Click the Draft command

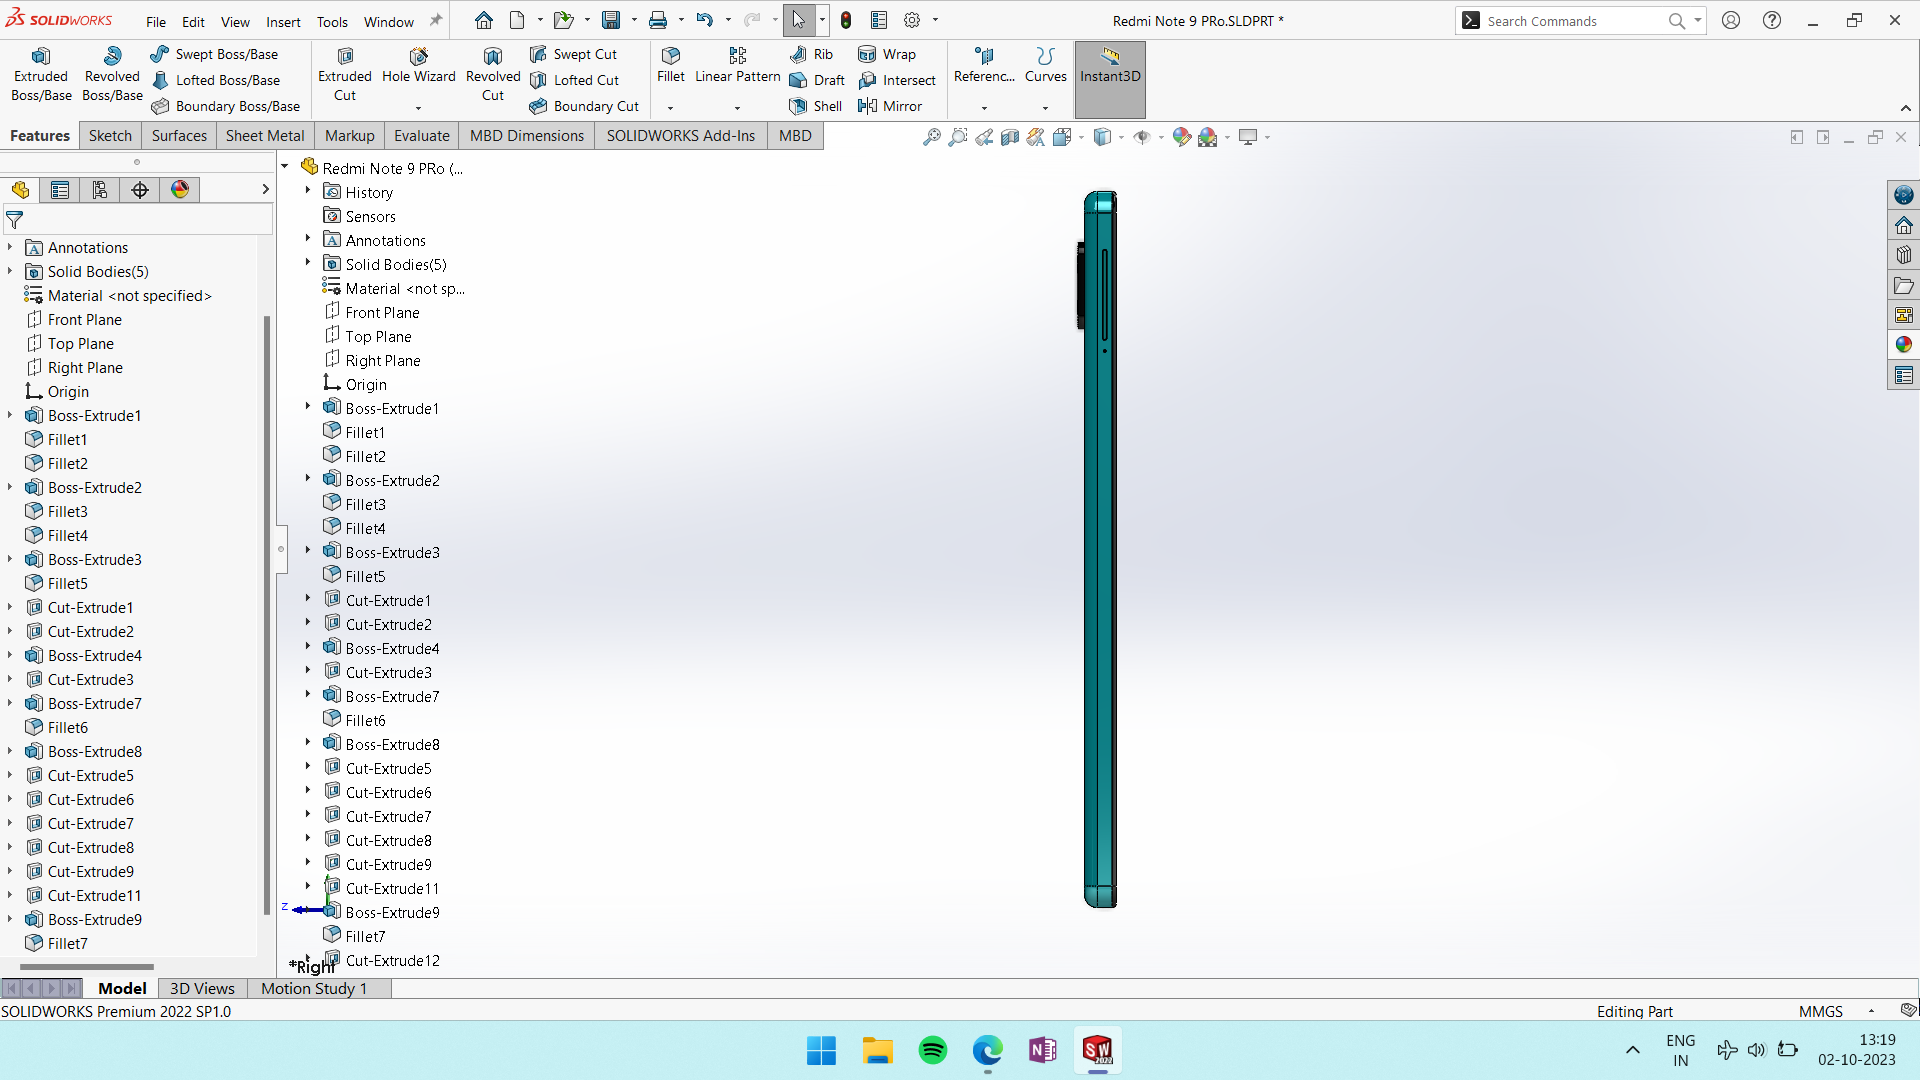pos(817,80)
